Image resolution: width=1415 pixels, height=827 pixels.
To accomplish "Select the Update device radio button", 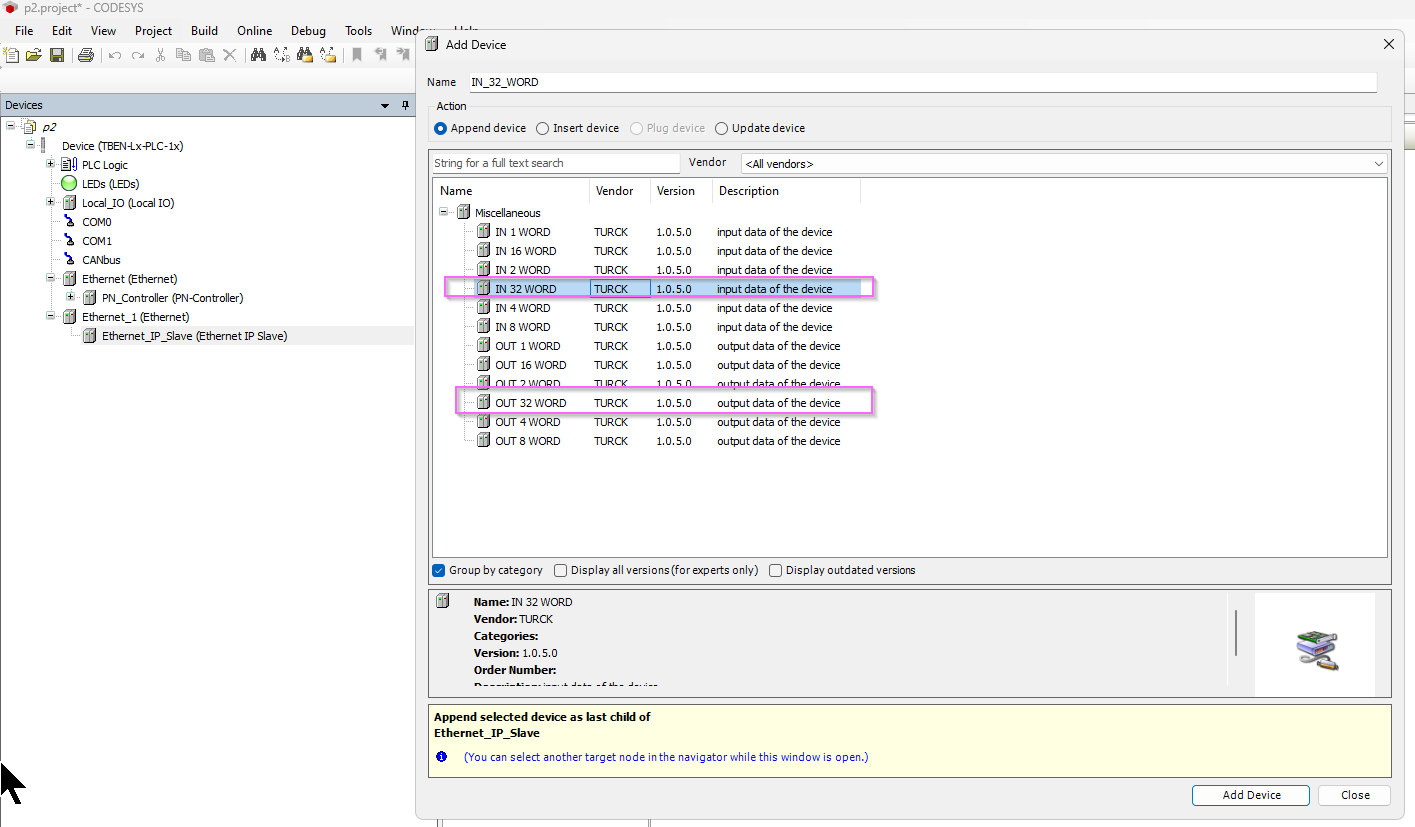I will coord(721,128).
